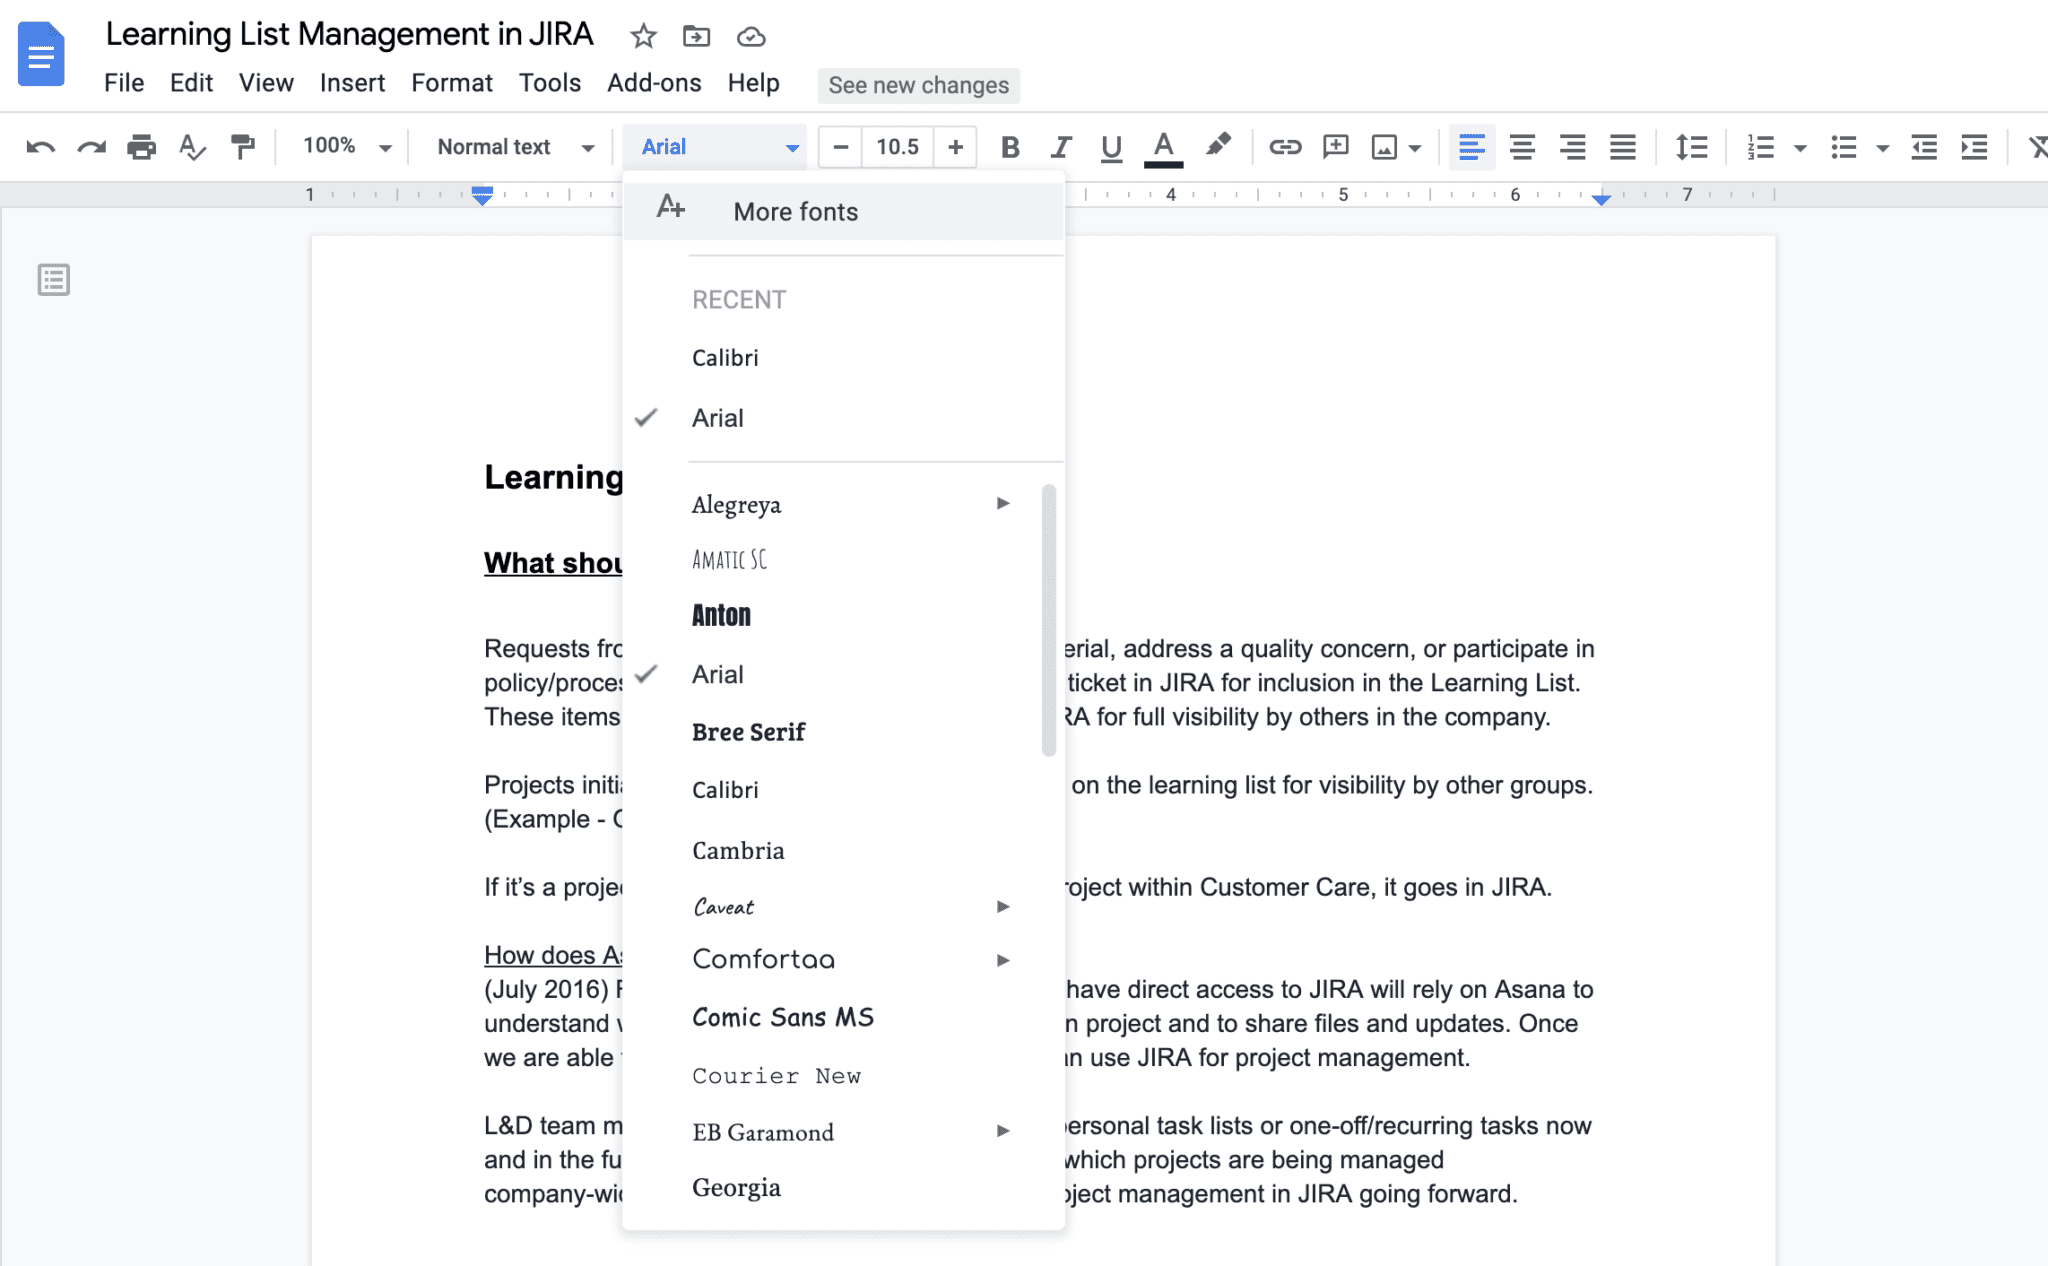Open the Format menu

click(452, 83)
